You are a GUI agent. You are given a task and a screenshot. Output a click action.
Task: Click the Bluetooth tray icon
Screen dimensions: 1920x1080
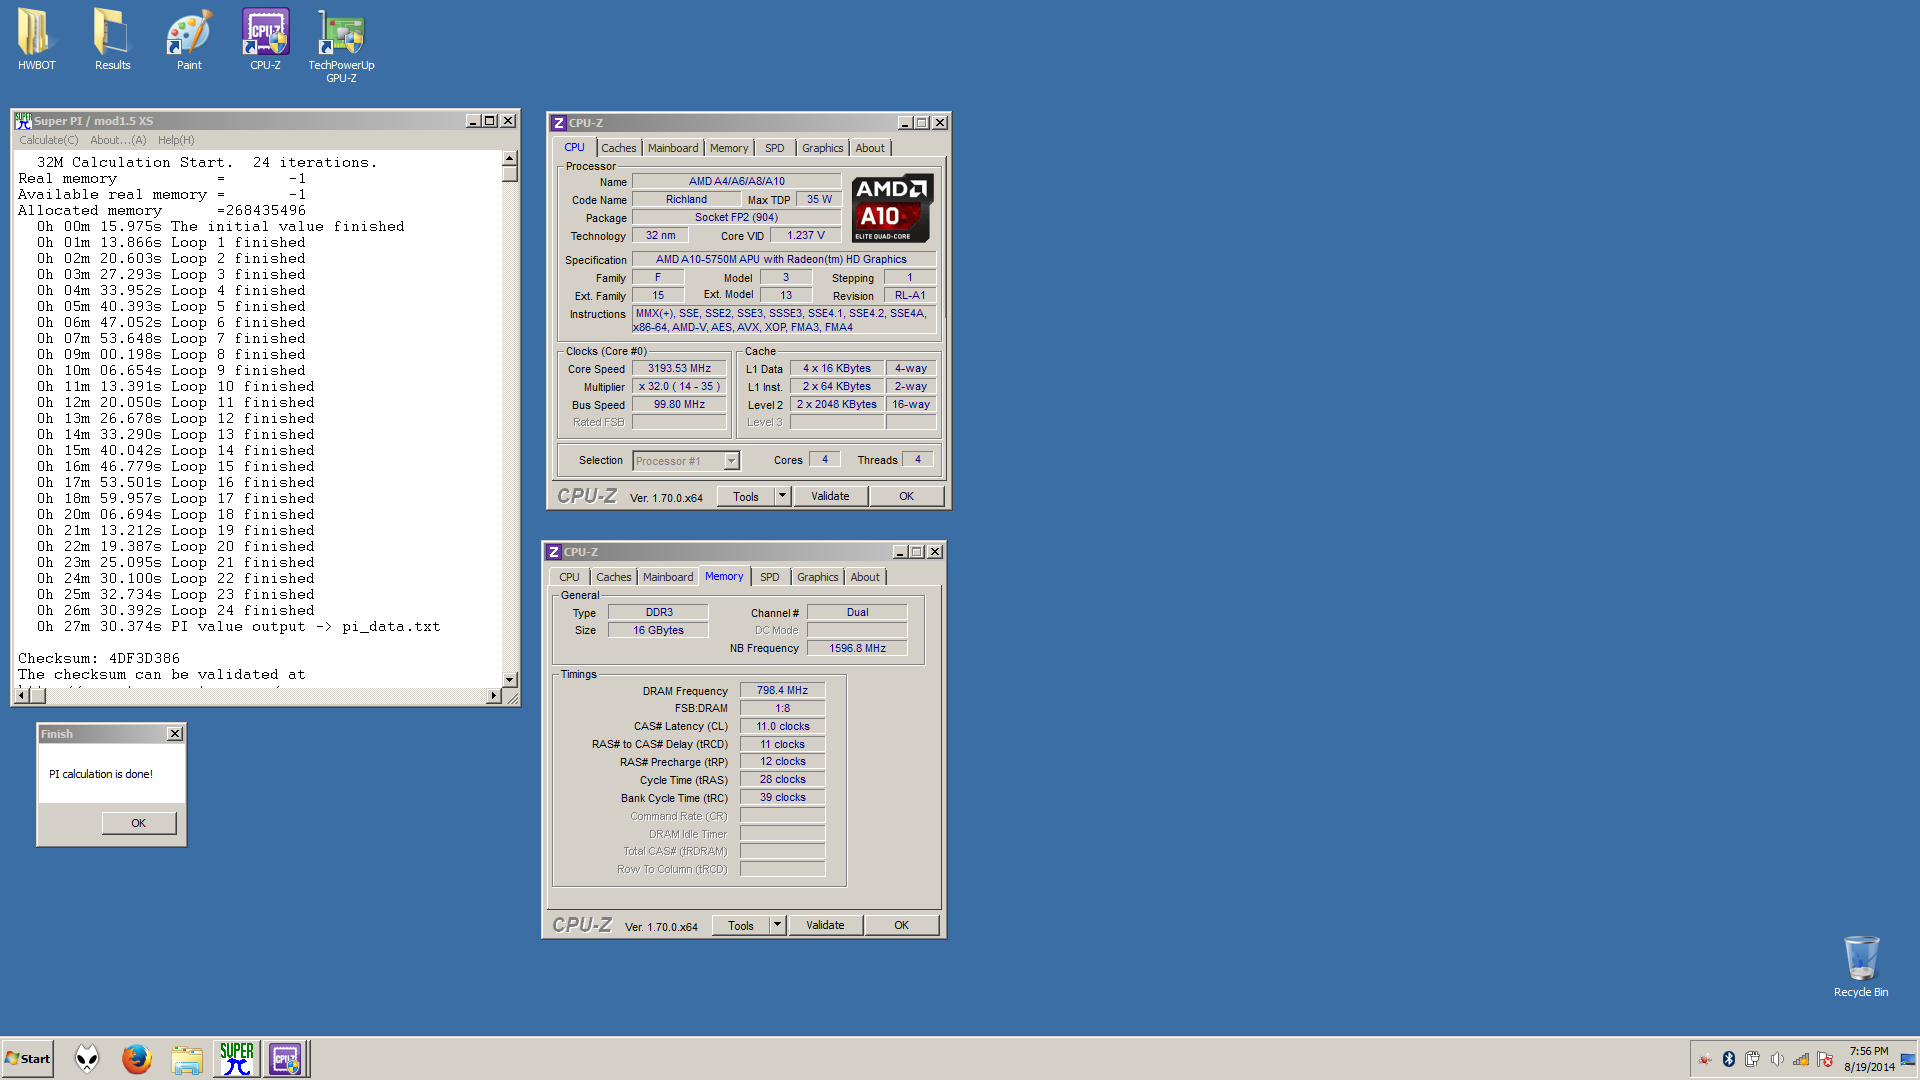(1728, 1059)
